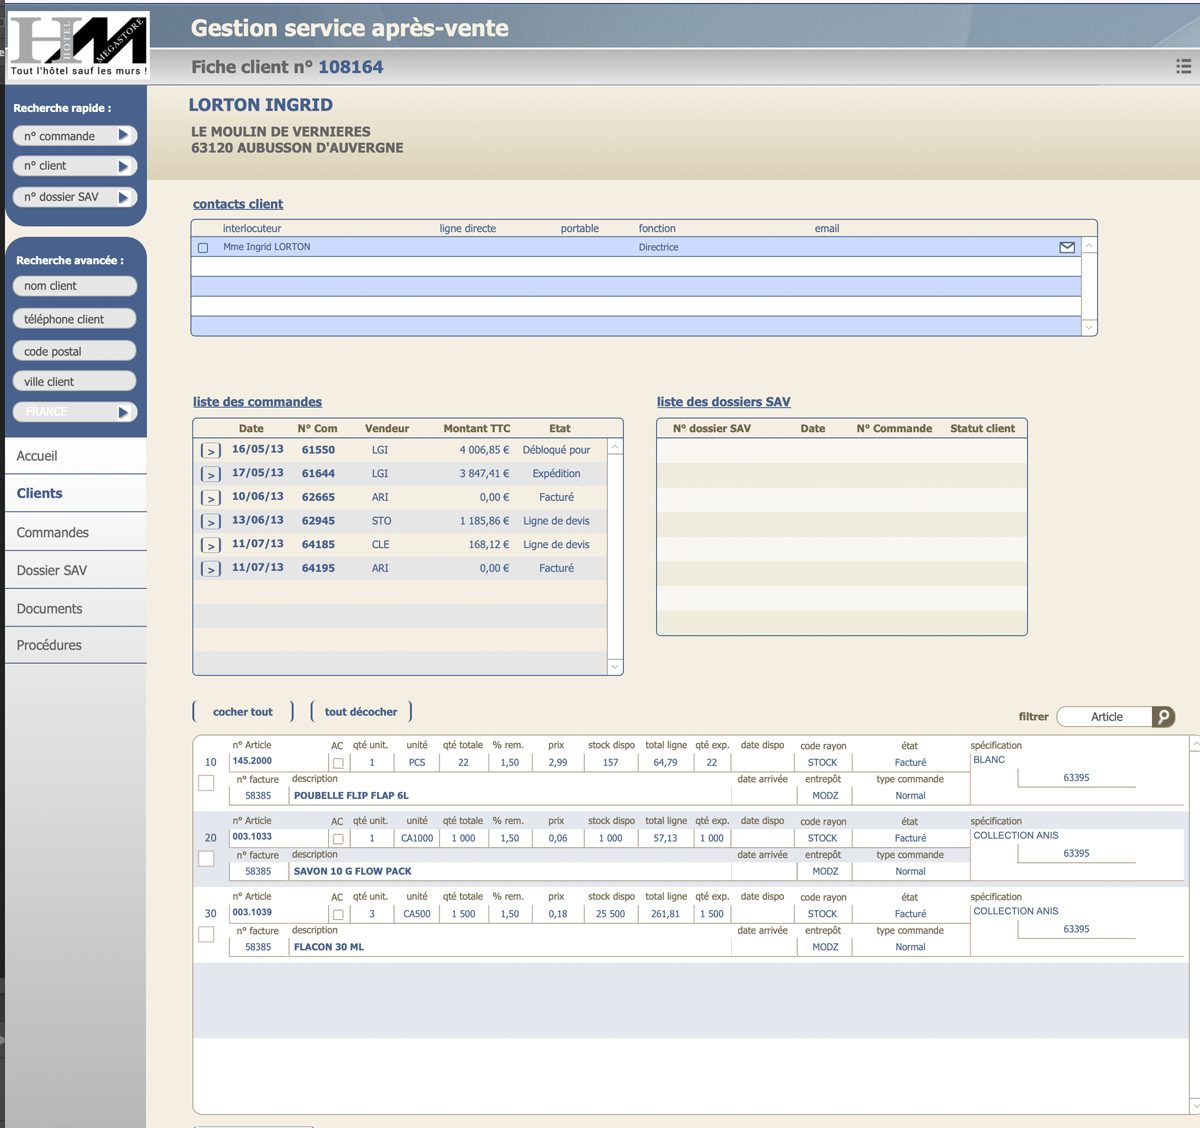Image resolution: width=1200 pixels, height=1128 pixels.
Task: Click the Article filter field
Action: (x=1105, y=717)
